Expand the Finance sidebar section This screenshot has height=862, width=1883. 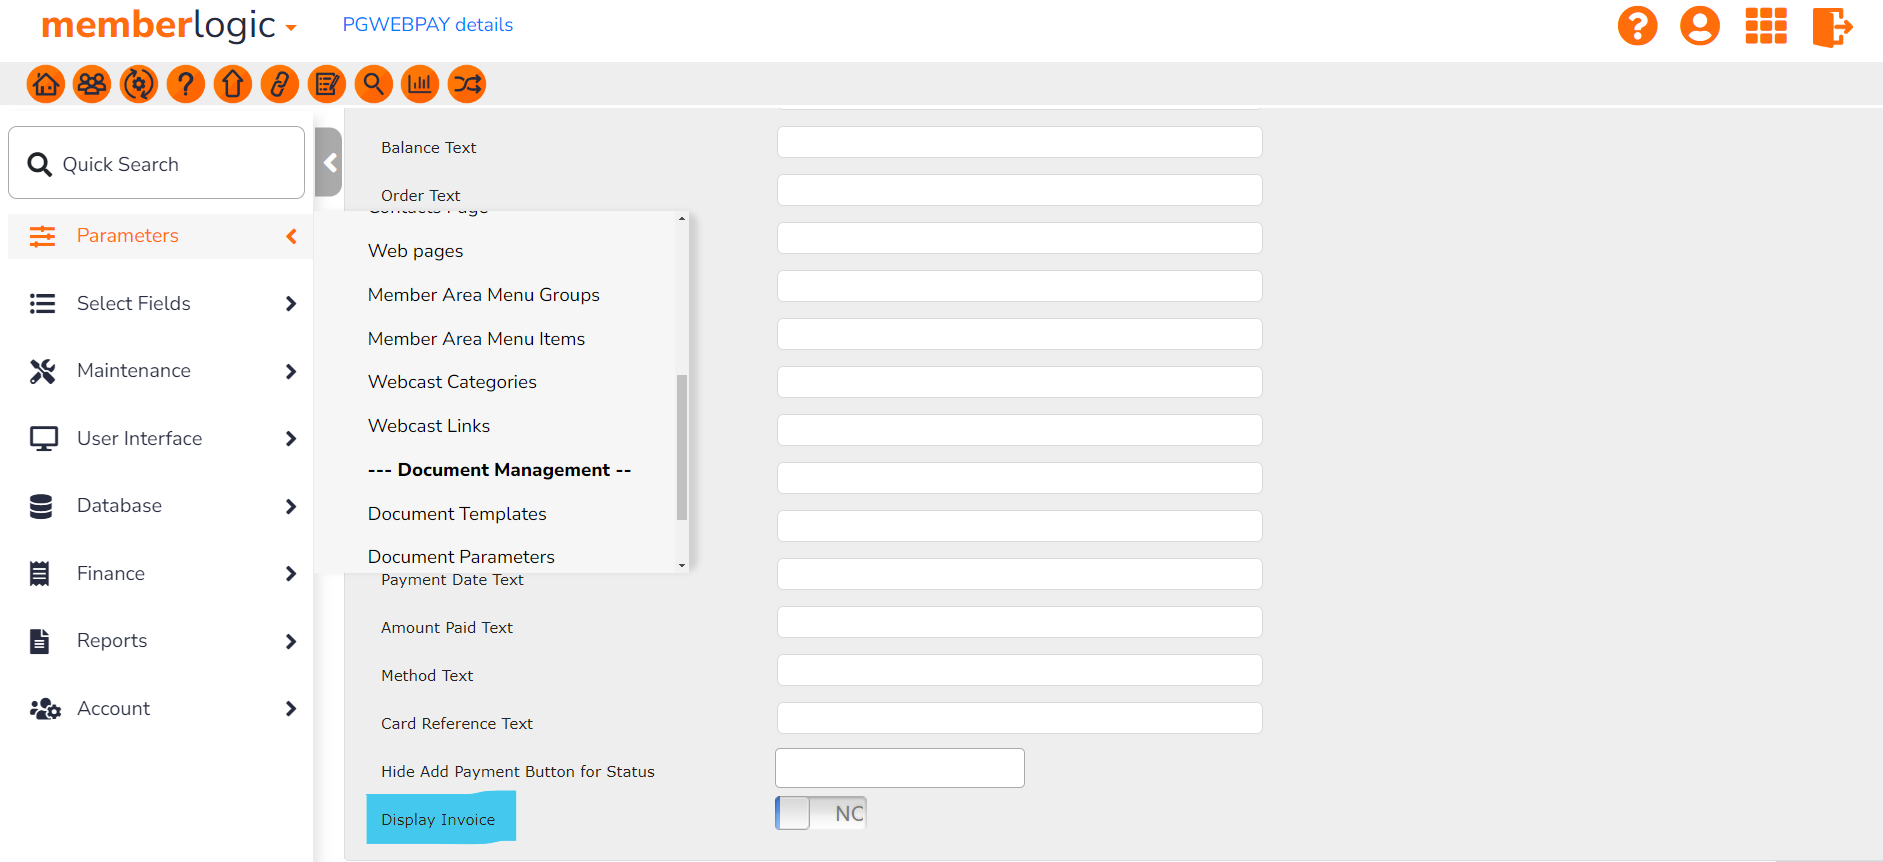(x=160, y=573)
